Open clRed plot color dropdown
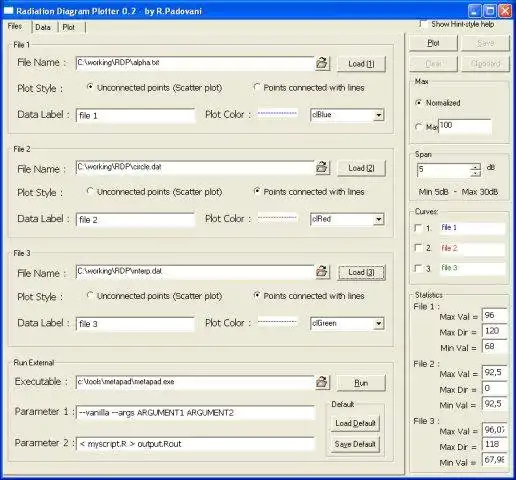 (378, 219)
